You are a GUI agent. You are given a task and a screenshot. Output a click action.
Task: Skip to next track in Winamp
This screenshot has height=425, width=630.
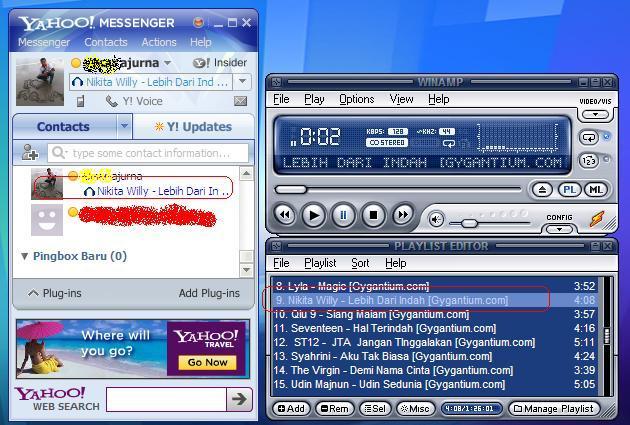pyautogui.click(x=403, y=215)
